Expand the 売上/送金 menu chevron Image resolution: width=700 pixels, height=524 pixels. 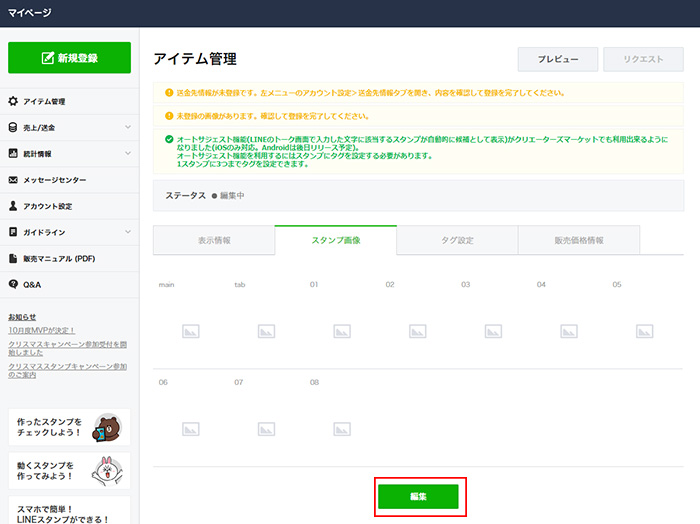pos(128,128)
